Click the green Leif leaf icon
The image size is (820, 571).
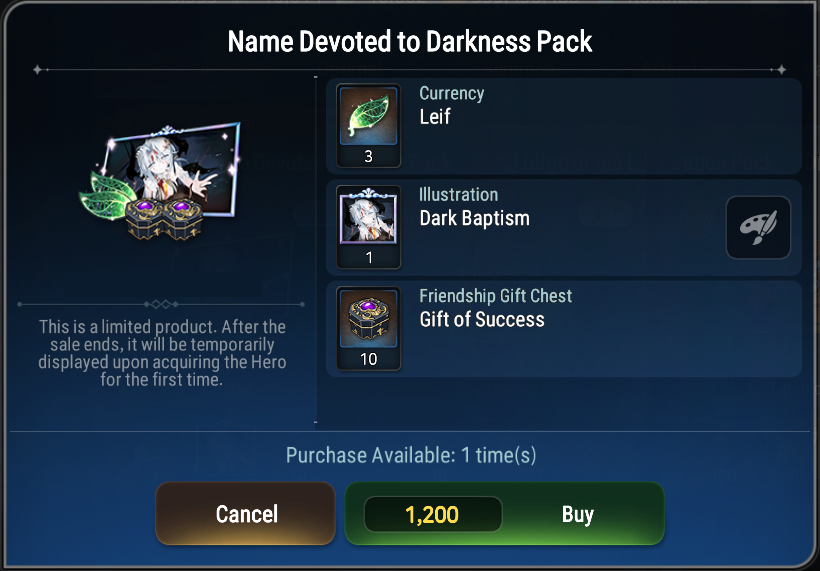(x=369, y=116)
